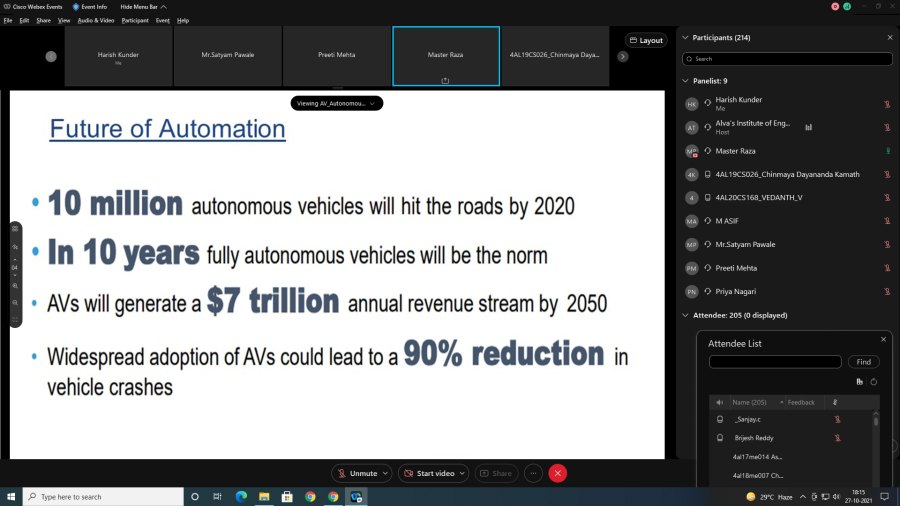The height and width of the screenshot is (506, 900).
Task: Click the zoom in icon in shared-content toolbar
Action: (x=15, y=286)
